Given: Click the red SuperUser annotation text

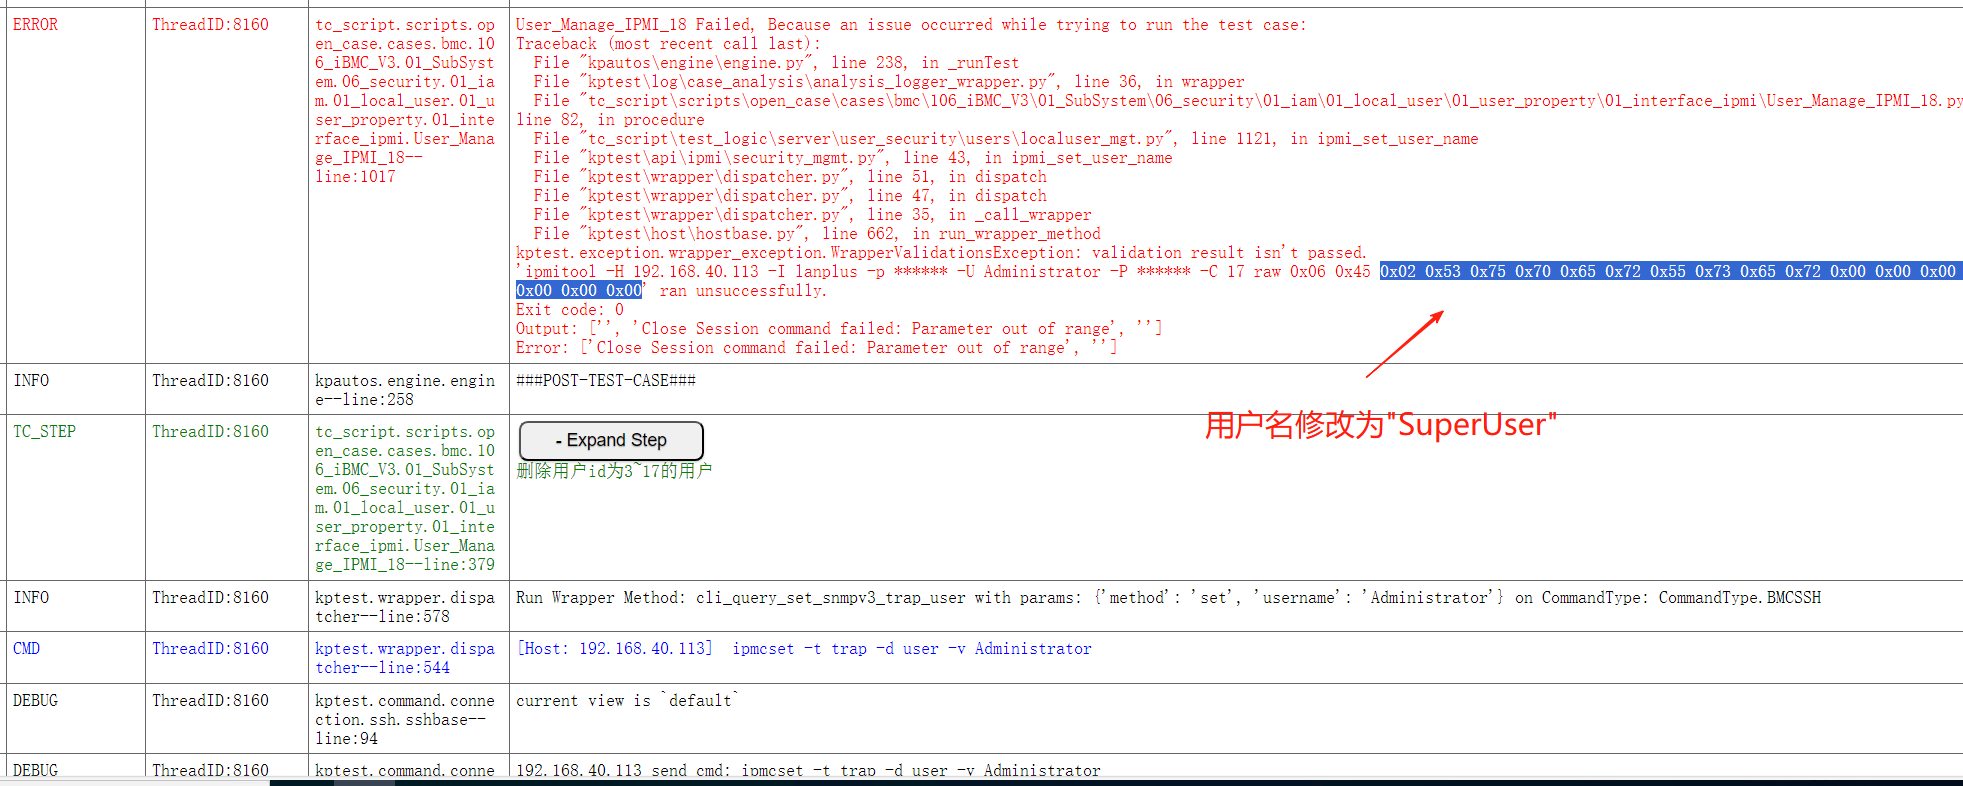Looking at the screenshot, I should 1380,425.
